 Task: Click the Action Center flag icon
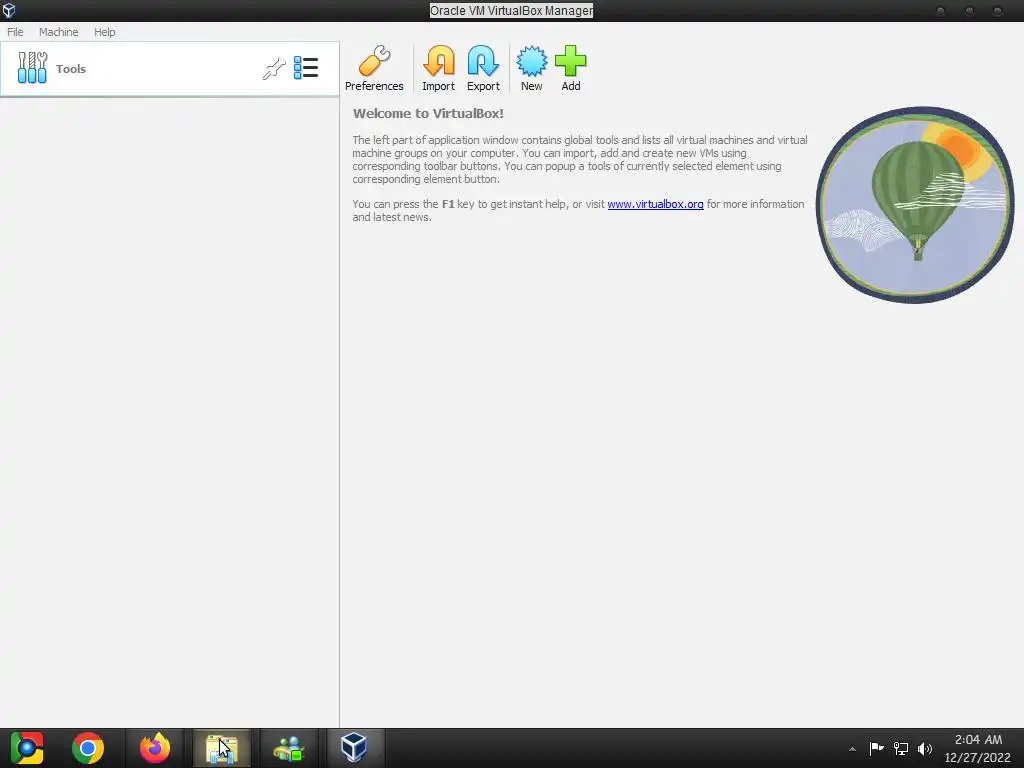pos(876,748)
